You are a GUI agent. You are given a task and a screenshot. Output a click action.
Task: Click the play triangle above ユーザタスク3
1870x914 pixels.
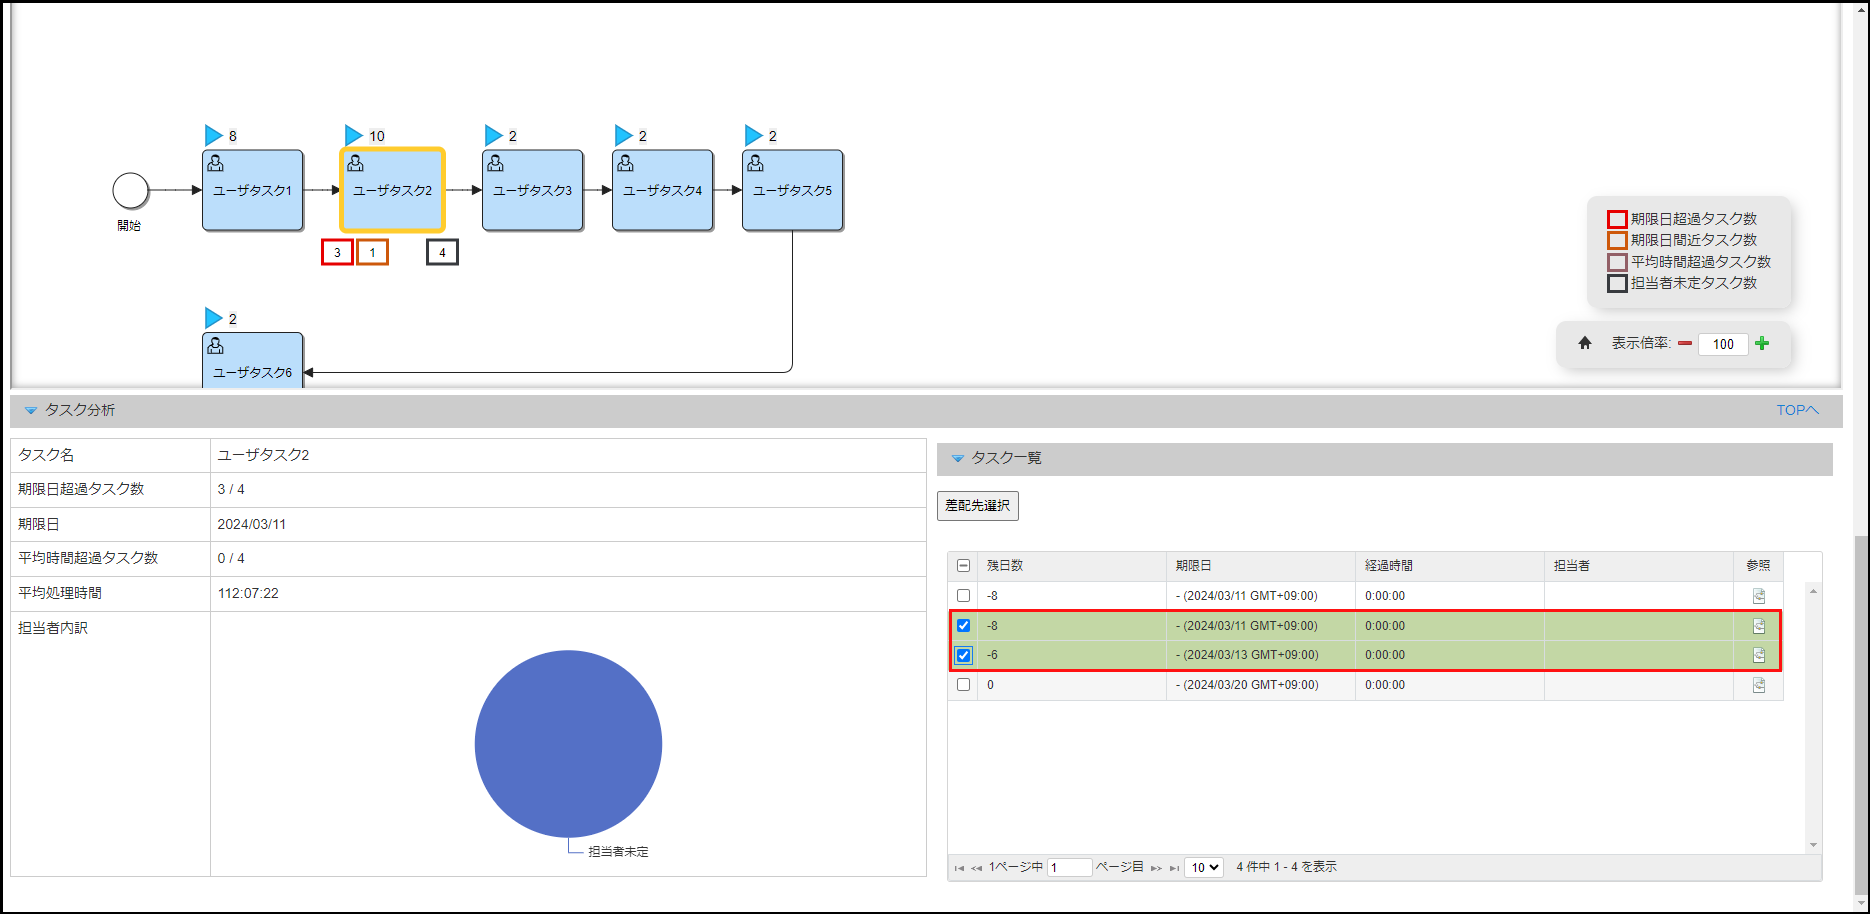pos(493,135)
